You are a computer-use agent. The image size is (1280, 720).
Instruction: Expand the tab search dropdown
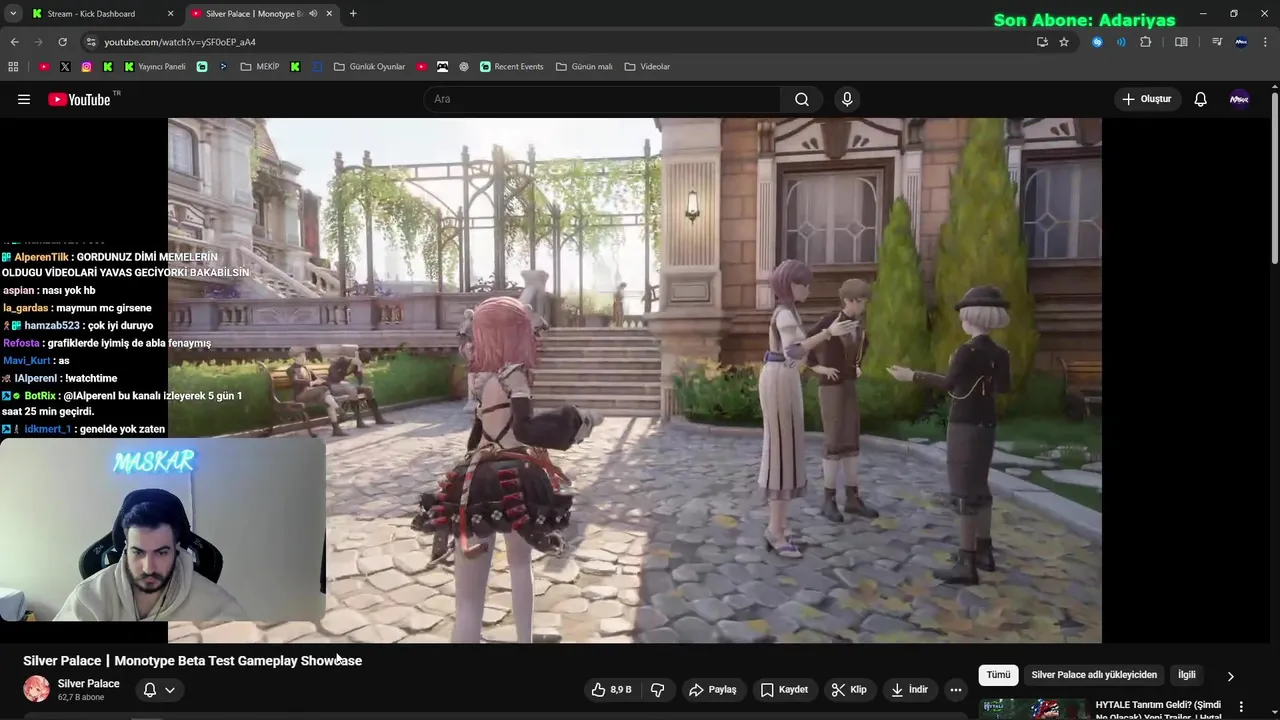pyautogui.click(x=13, y=14)
